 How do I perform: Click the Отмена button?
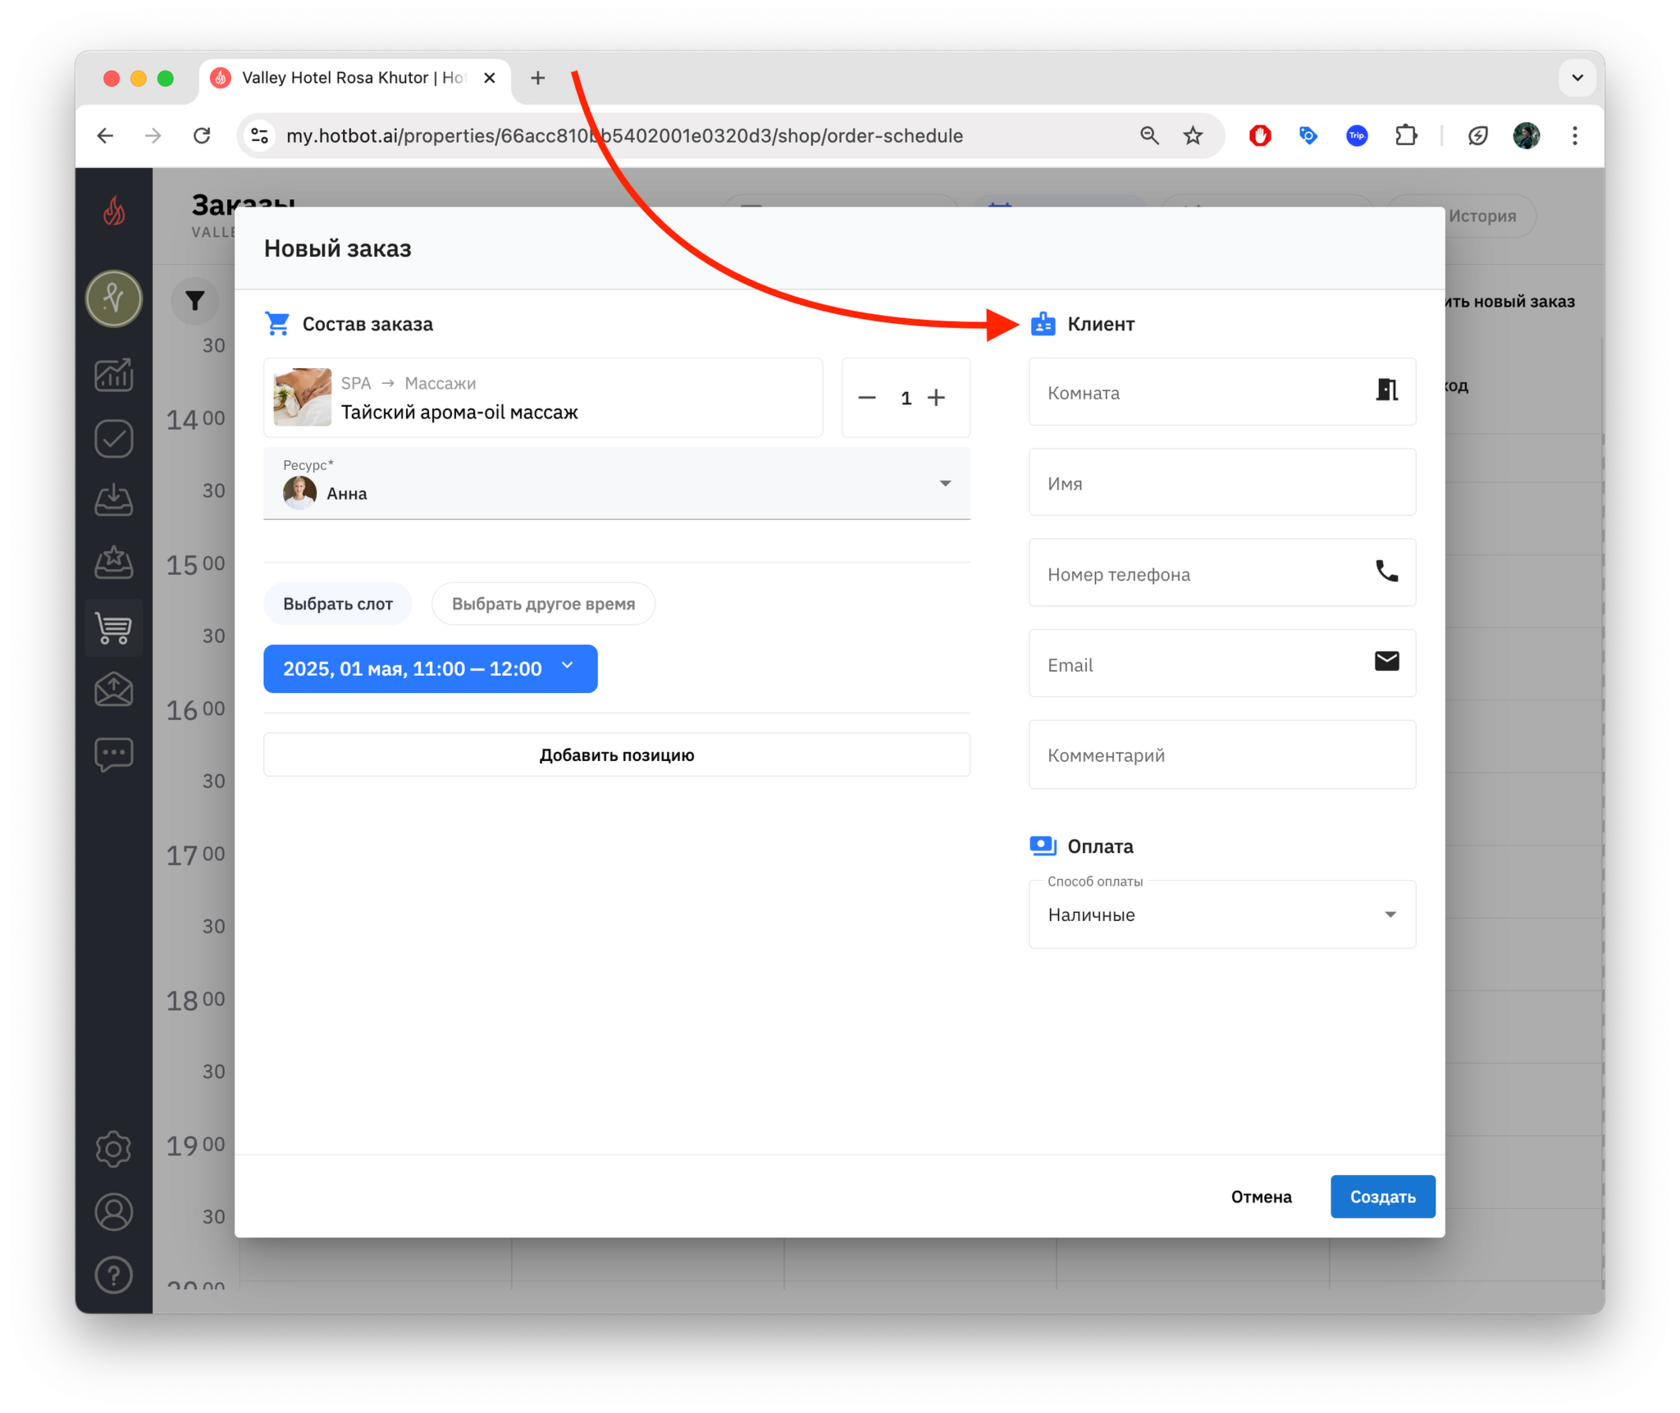click(x=1261, y=1197)
